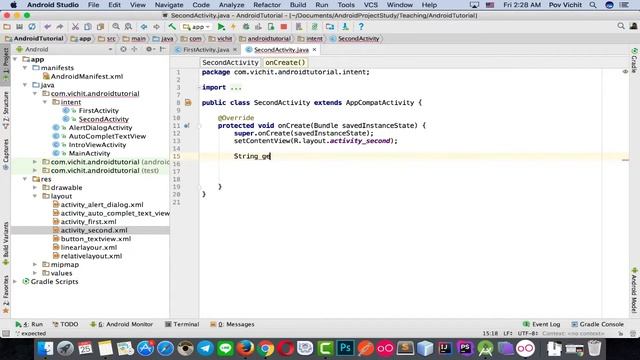Screen dimensions: 640x360
Task: Open the TODO tool window
Action: pos(65,324)
